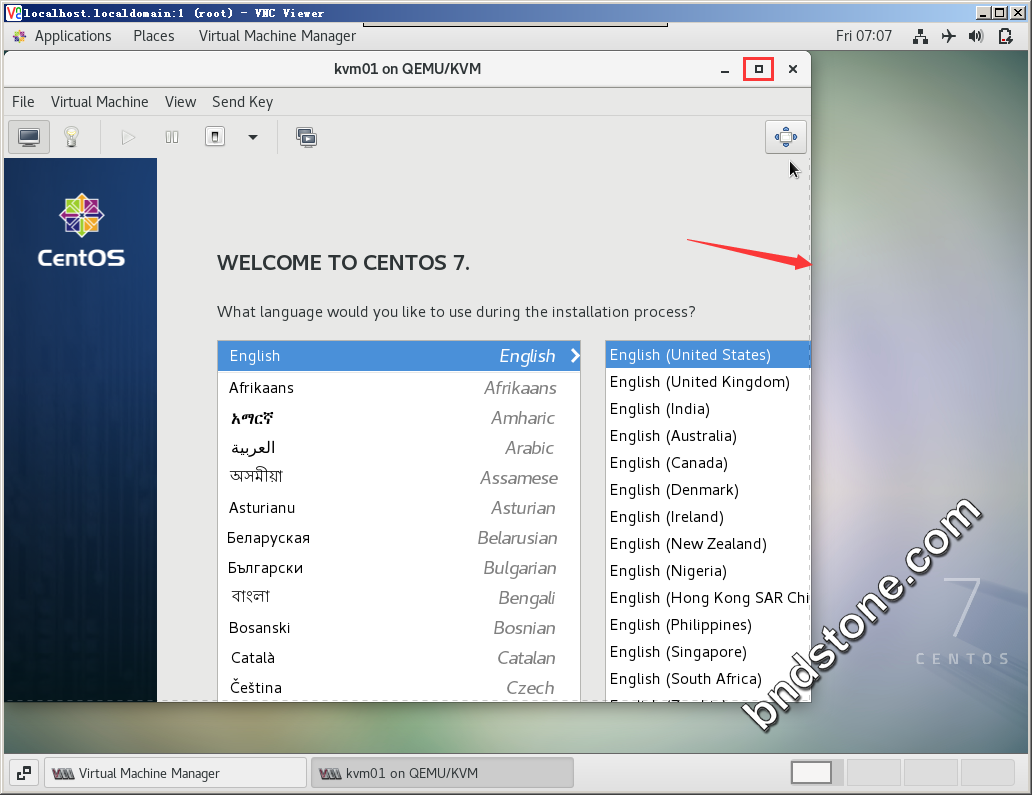Click the power/battery tray icon
This screenshot has width=1032, height=795.
point(1005,36)
